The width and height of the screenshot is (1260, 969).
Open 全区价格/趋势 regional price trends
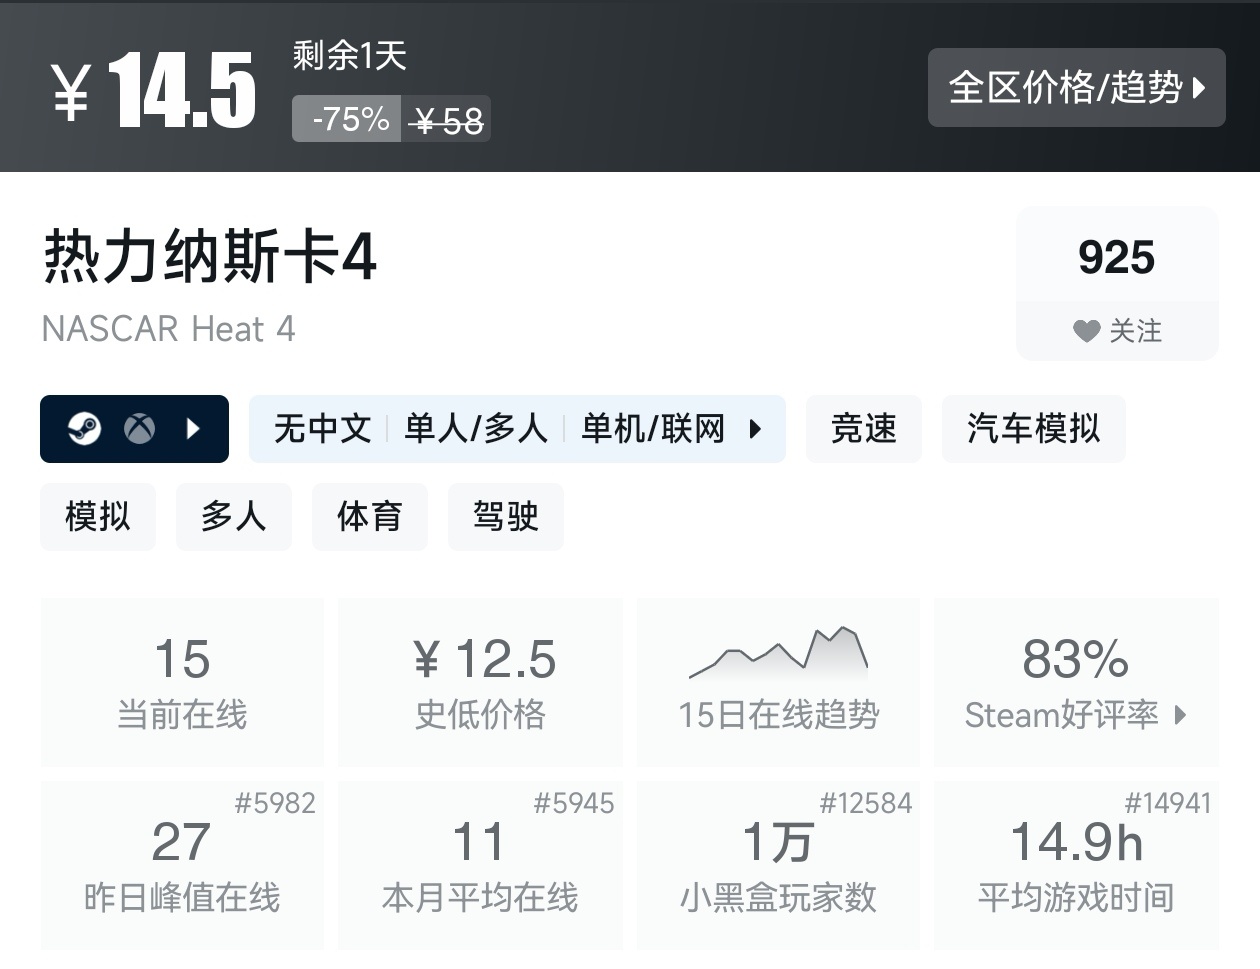coord(1076,88)
